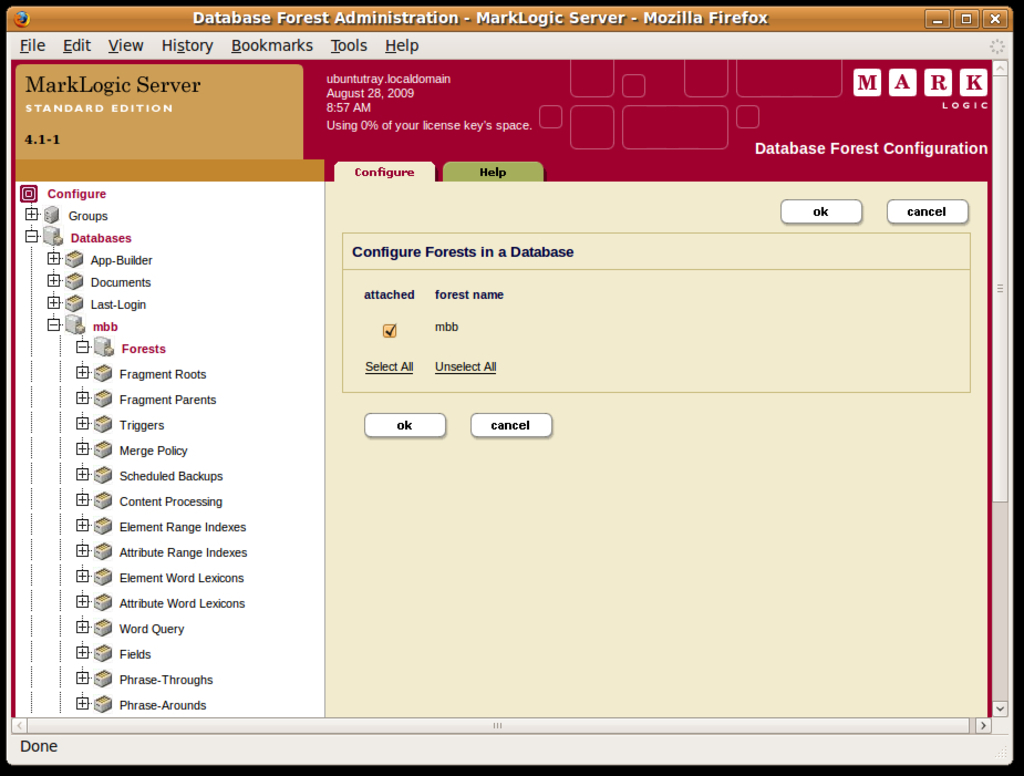Click the mbb database icon

point(75,325)
